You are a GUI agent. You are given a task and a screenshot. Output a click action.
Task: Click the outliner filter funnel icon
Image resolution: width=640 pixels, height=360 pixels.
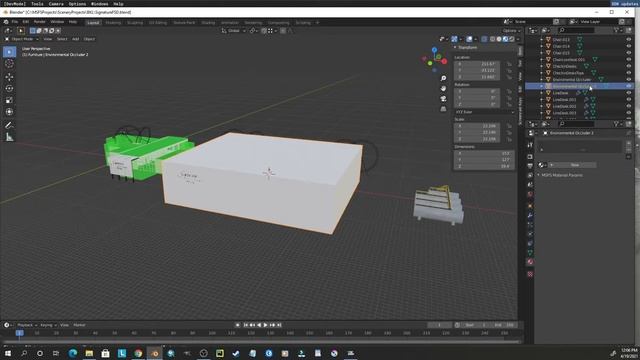click(x=617, y=30)
